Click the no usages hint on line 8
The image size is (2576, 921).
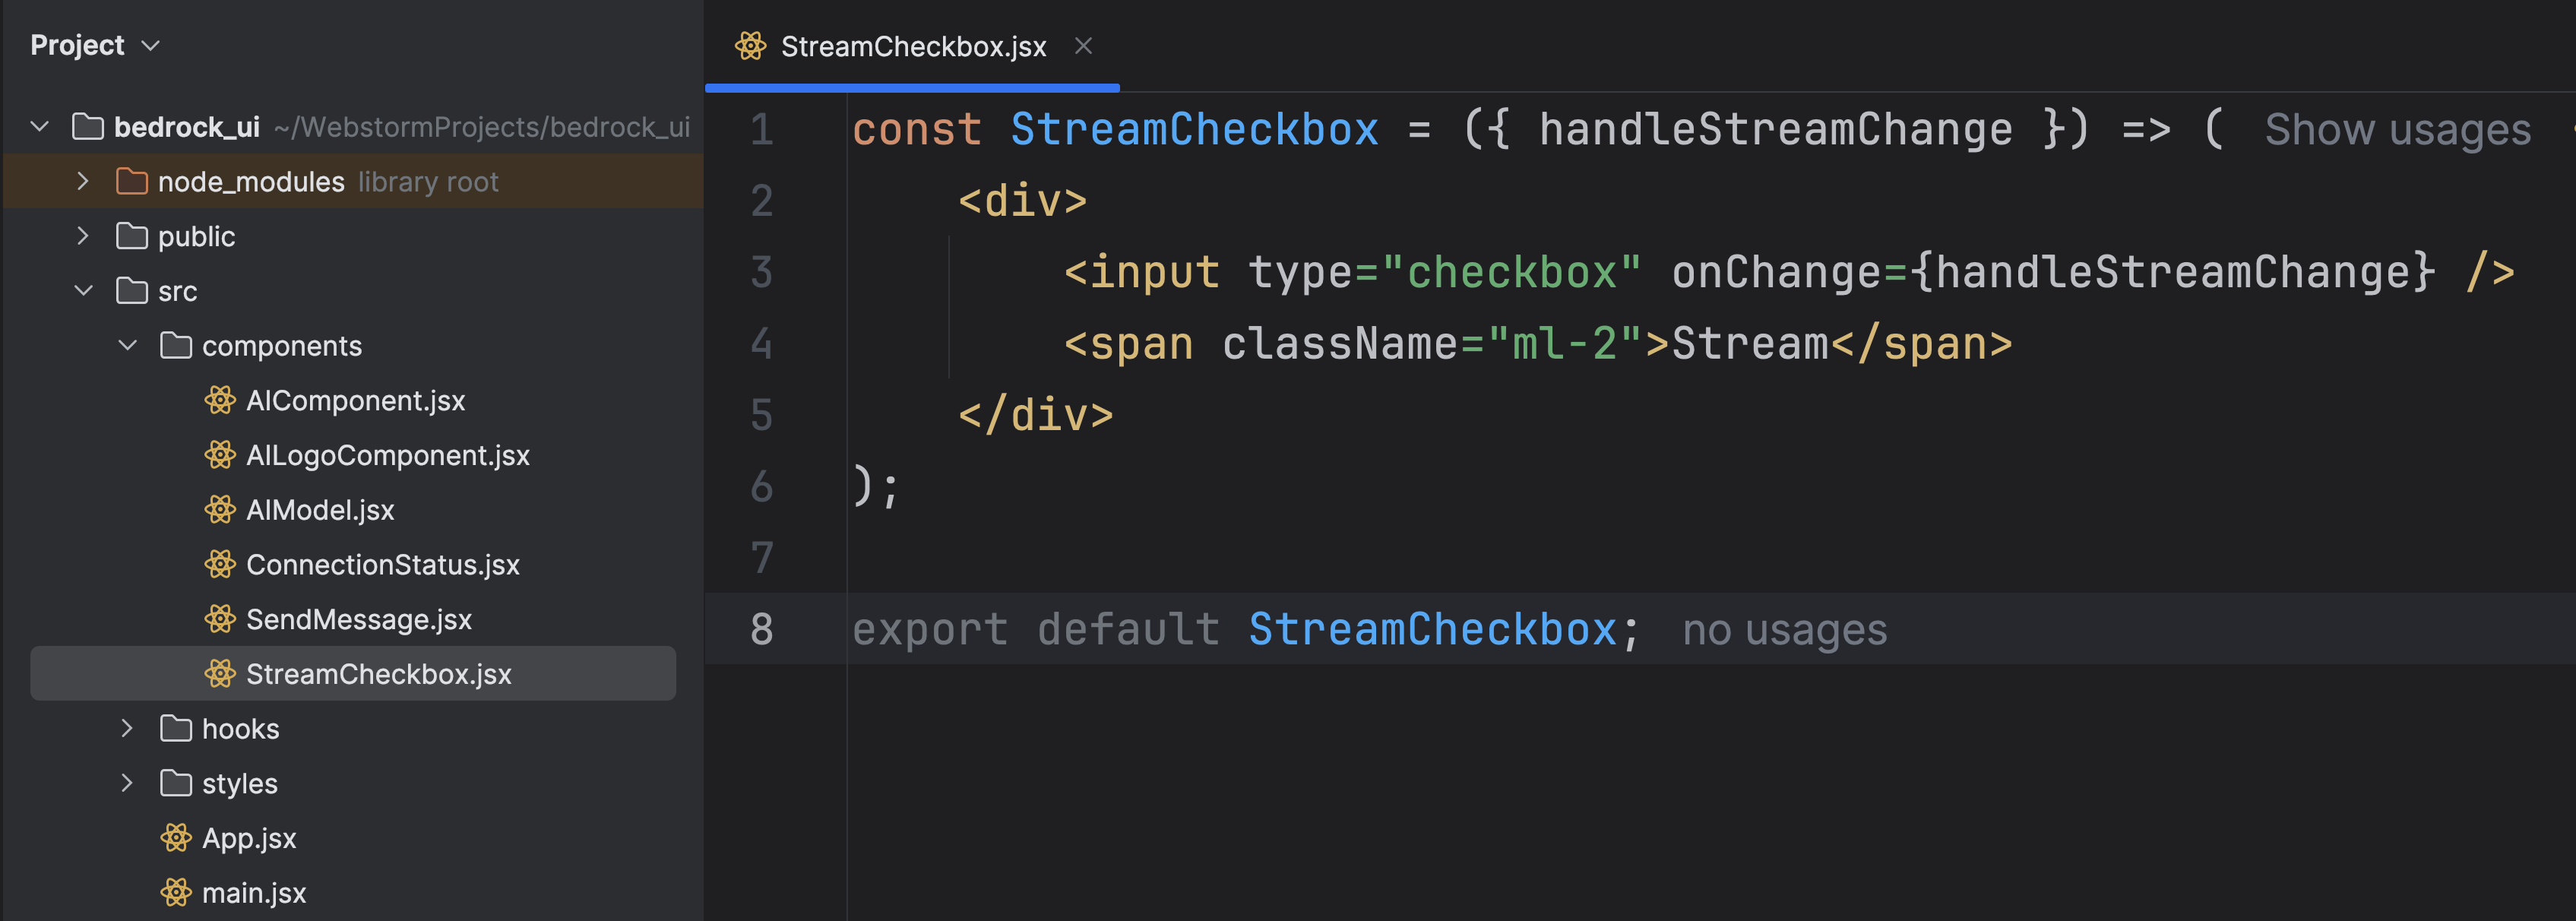[1784, 631]
